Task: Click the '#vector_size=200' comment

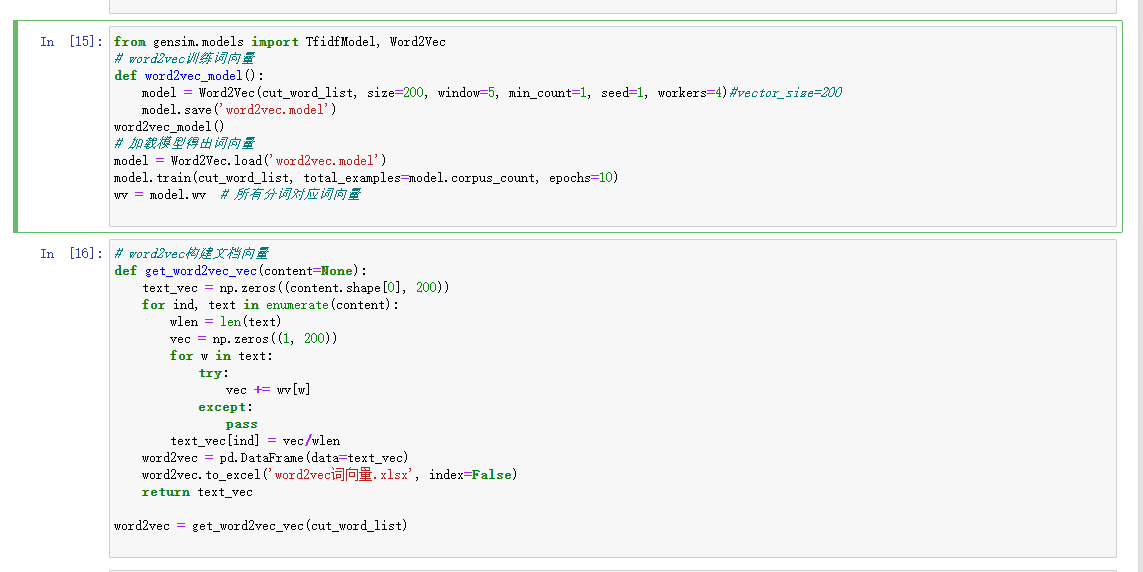Action: coord(785,93)
